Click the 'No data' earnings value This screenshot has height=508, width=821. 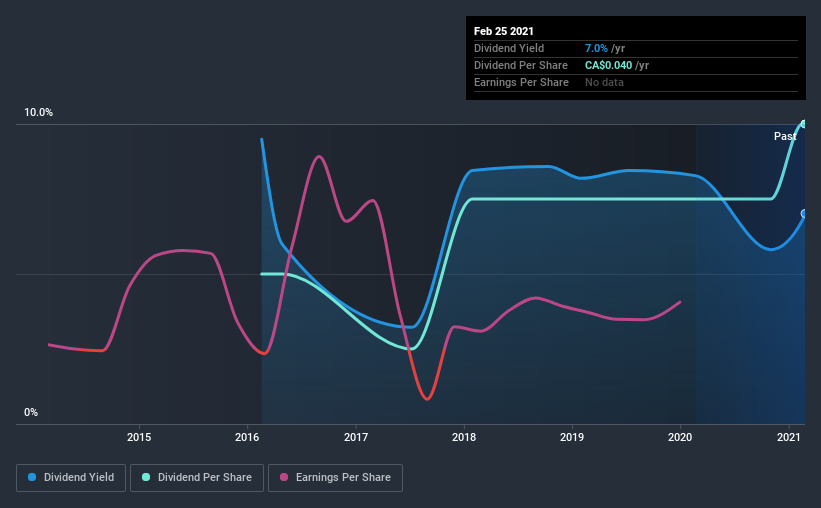[x=604, y=82]
